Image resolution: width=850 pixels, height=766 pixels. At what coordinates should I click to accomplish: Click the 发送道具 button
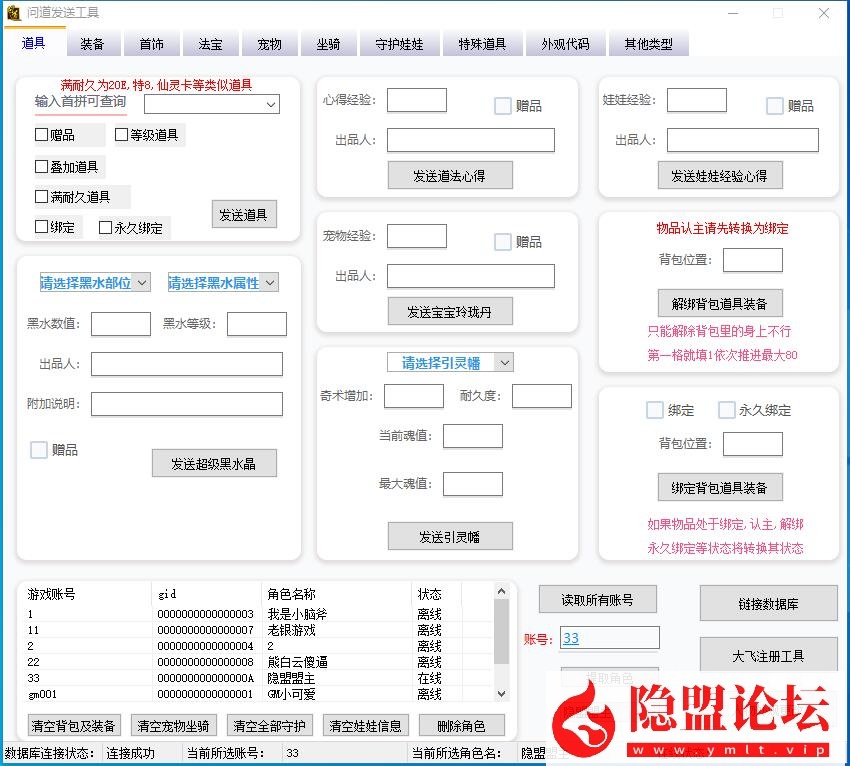tap(244, 215)
